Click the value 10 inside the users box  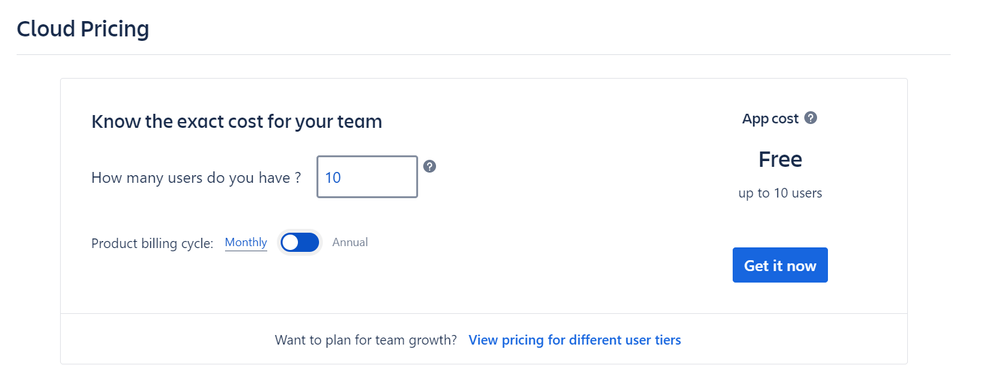(x=333, y=177)
